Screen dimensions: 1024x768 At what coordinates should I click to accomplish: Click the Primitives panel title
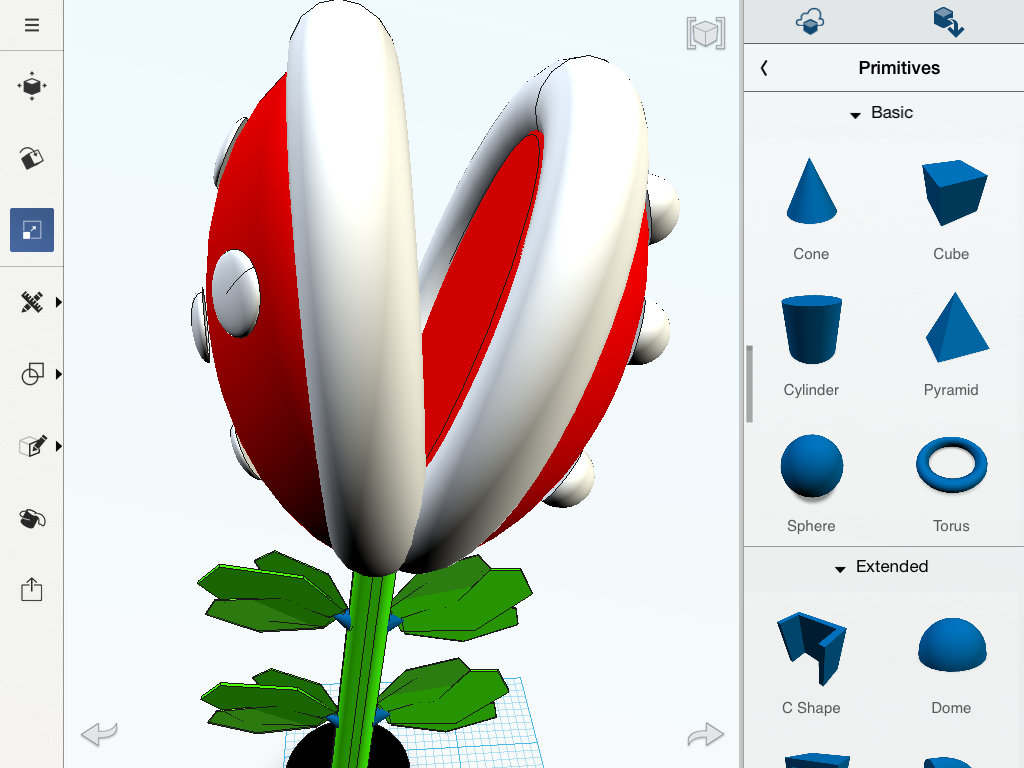point(899,68)
